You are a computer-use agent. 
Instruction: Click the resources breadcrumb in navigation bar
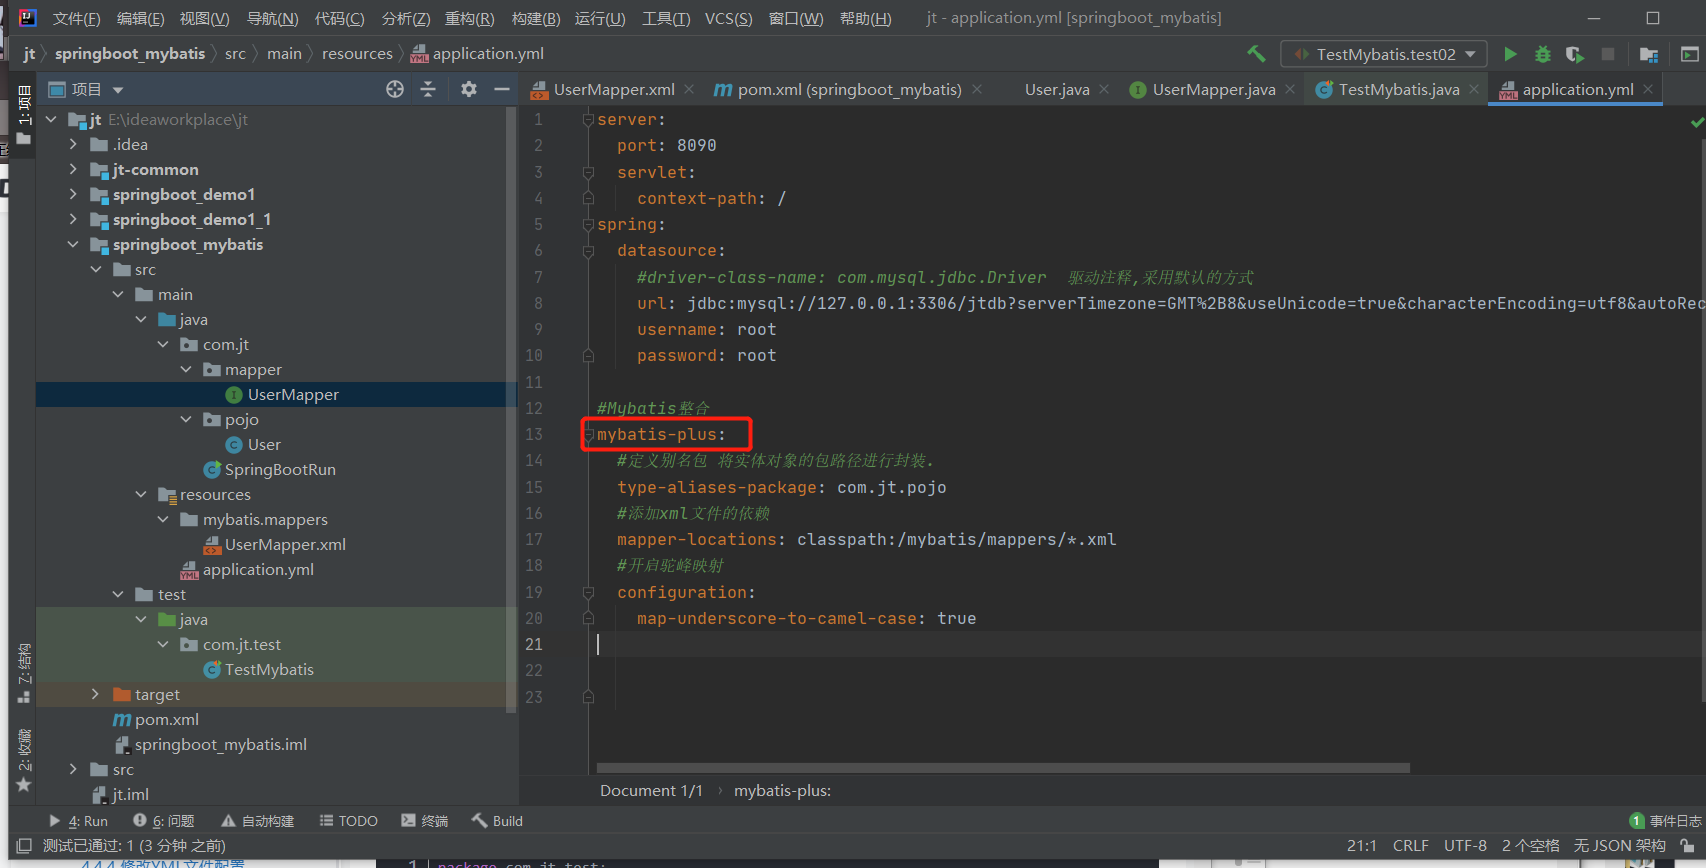[x=357, y=54]
